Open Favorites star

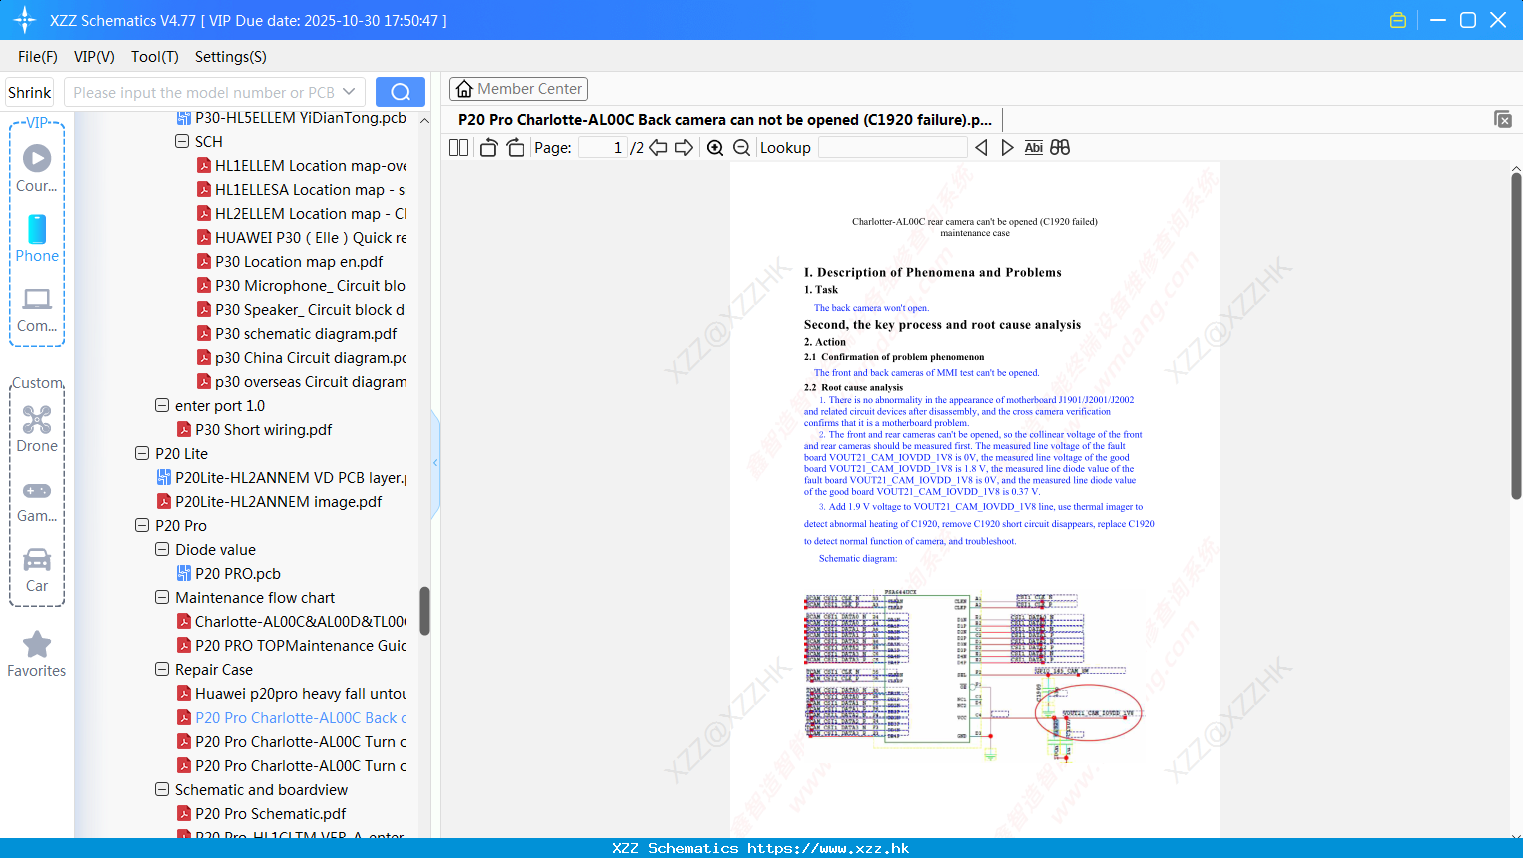coord(37,655)
